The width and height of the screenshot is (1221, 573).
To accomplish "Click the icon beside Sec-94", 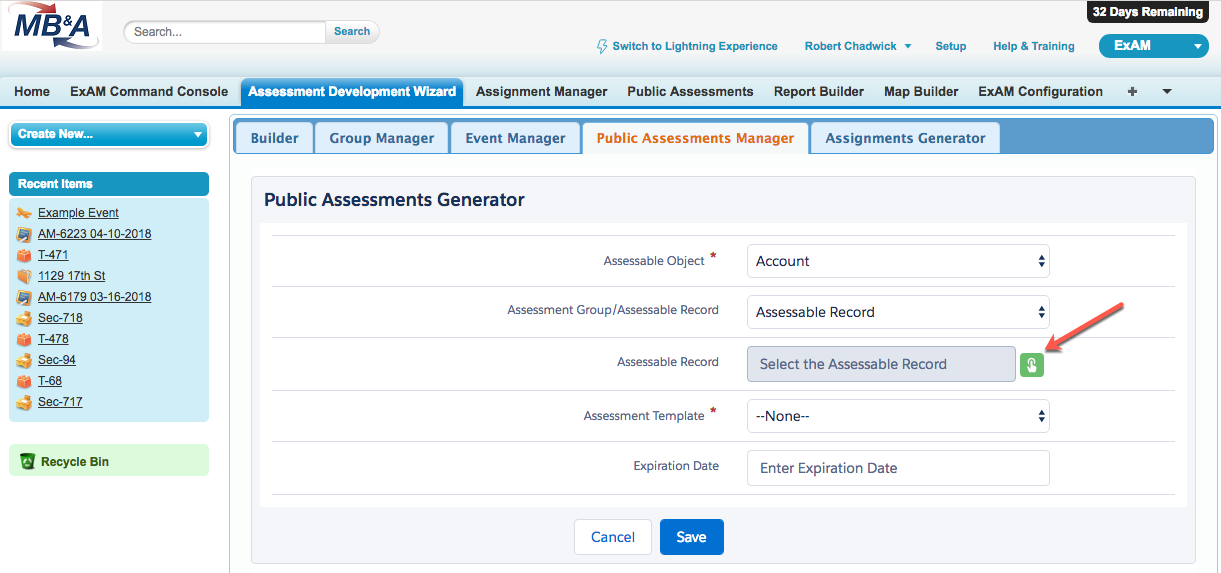I will (24, 360).
